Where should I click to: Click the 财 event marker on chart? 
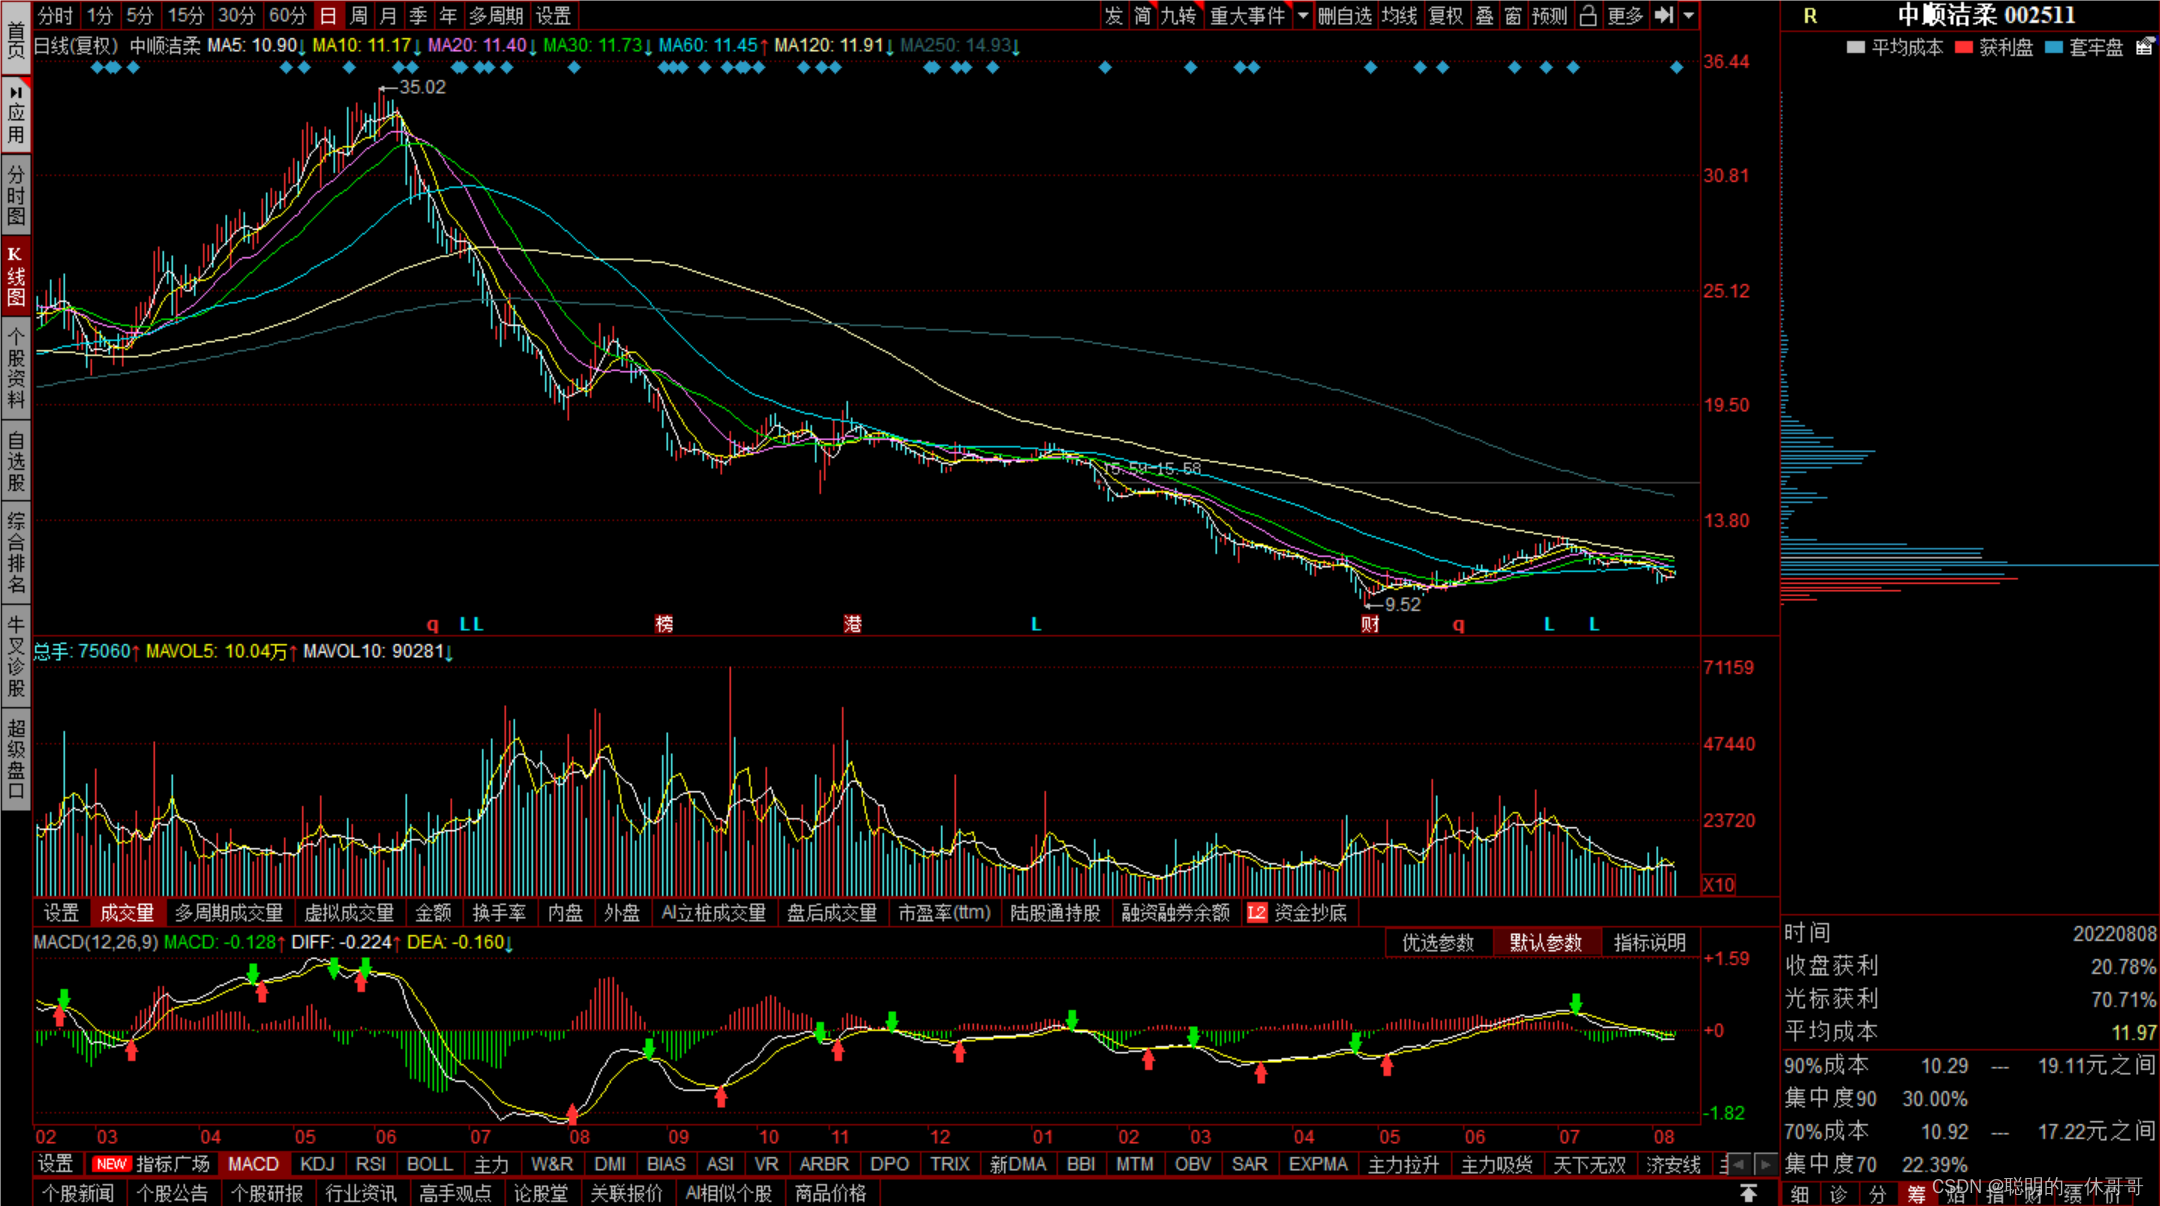pos(1370,624)
